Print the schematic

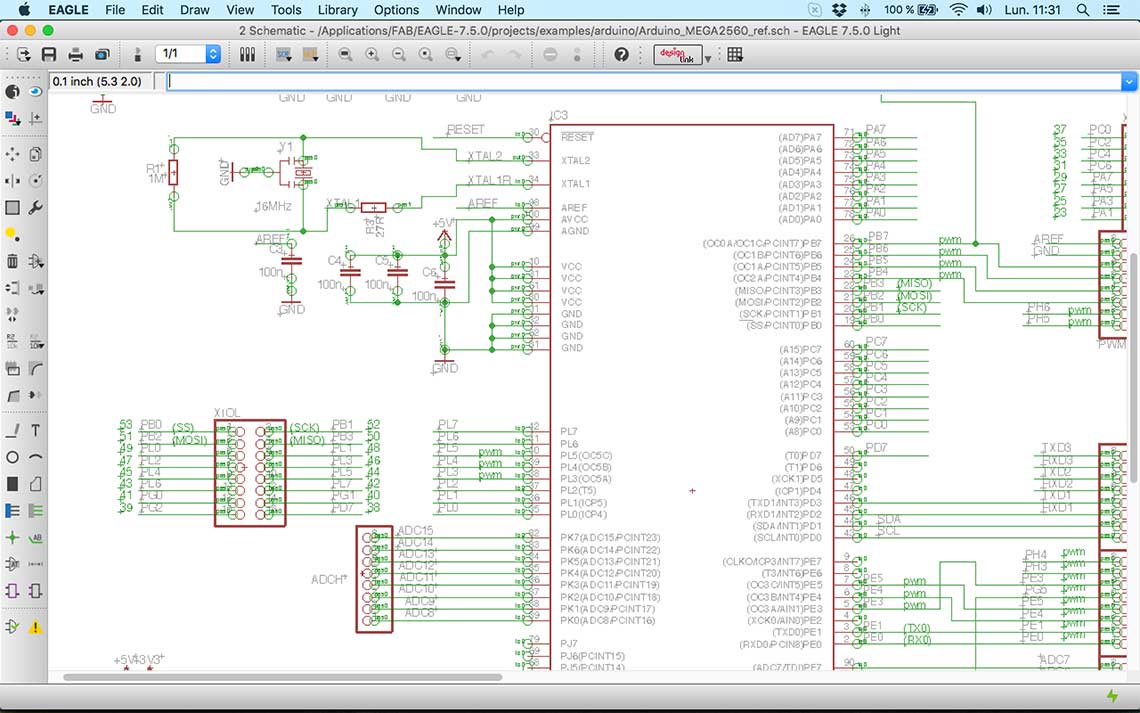click(75, 55)
